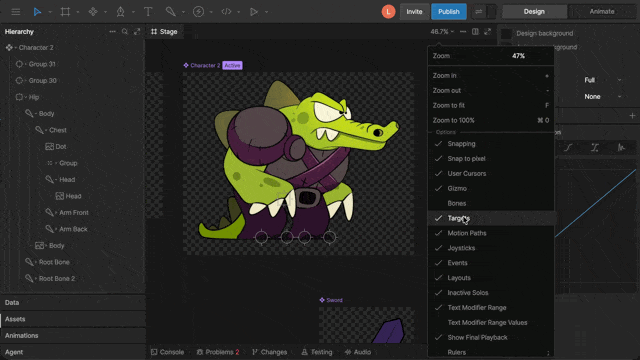The width and height of the screenshot is (640, 360).
Task: Select the Dot image icon row
Action: pos(49,147)
